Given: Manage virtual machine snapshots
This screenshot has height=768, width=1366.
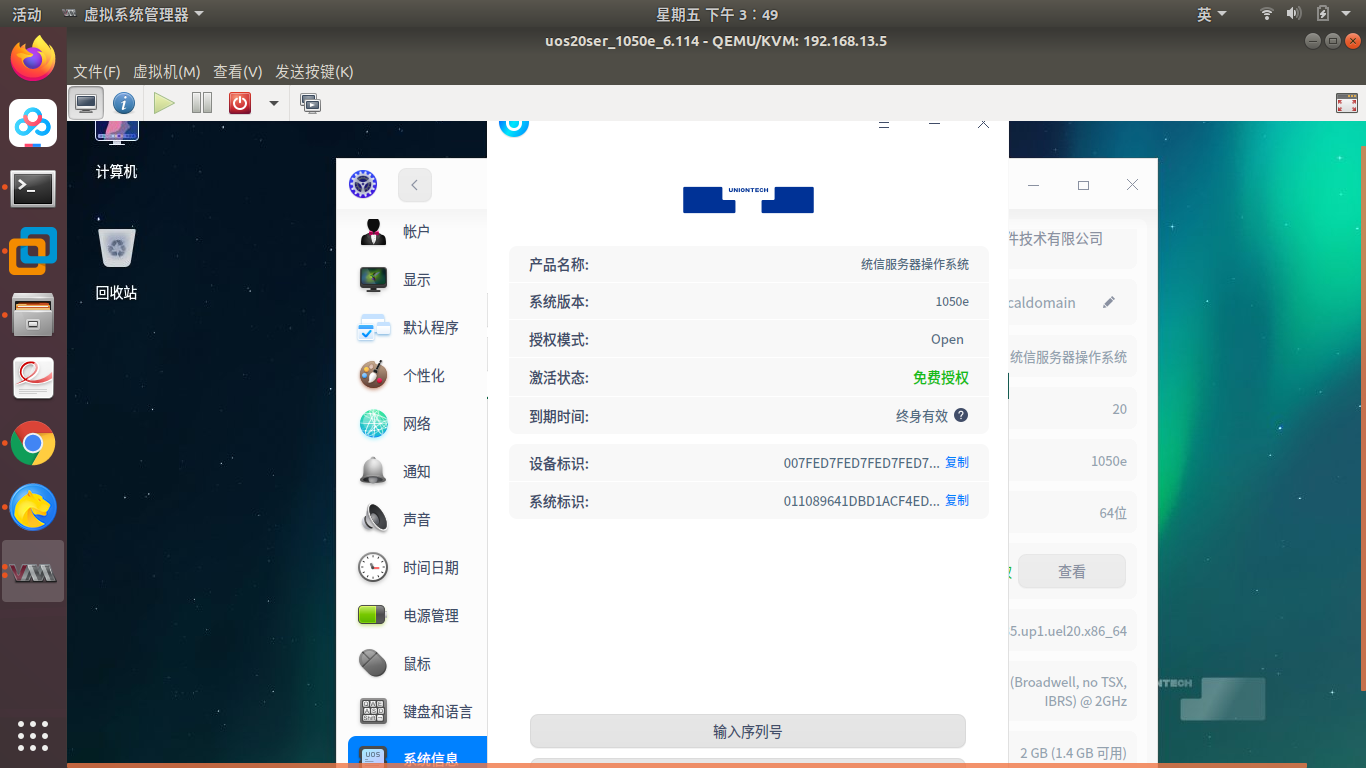Looking at the screenshot, I should pos(310,102).
